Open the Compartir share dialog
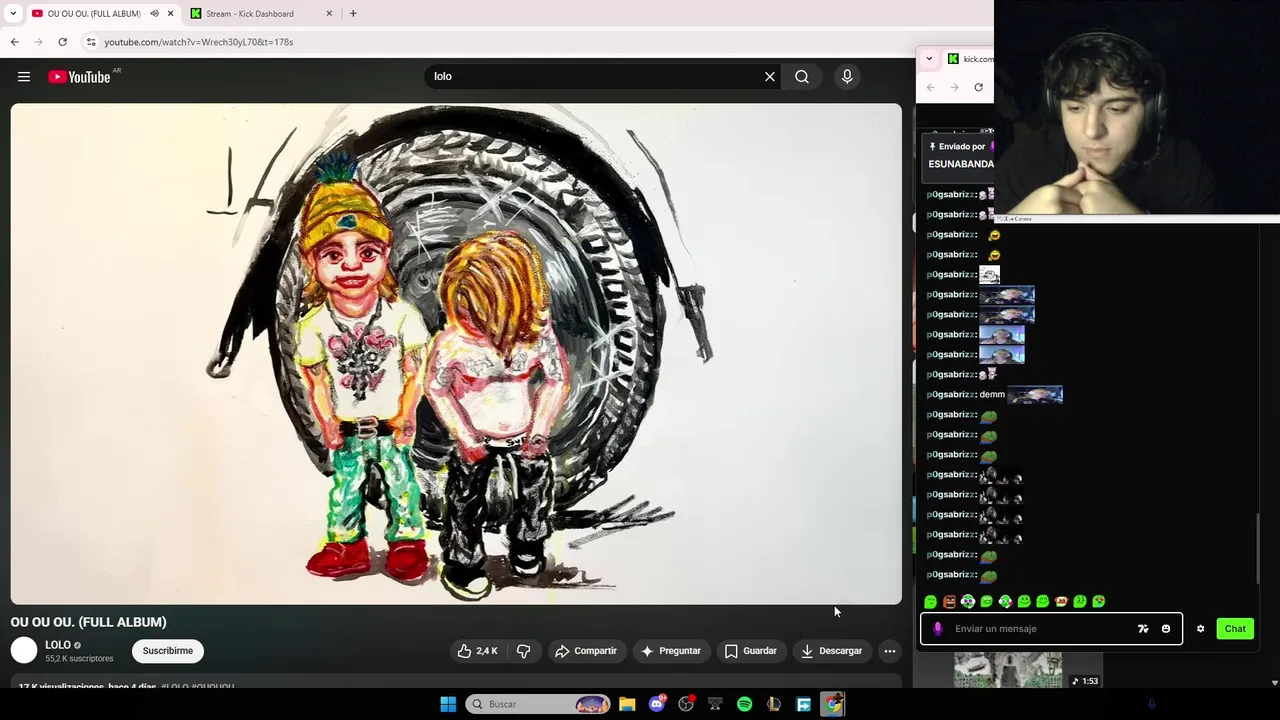This screenshot has width=1280, height=720. coord(586,651)
